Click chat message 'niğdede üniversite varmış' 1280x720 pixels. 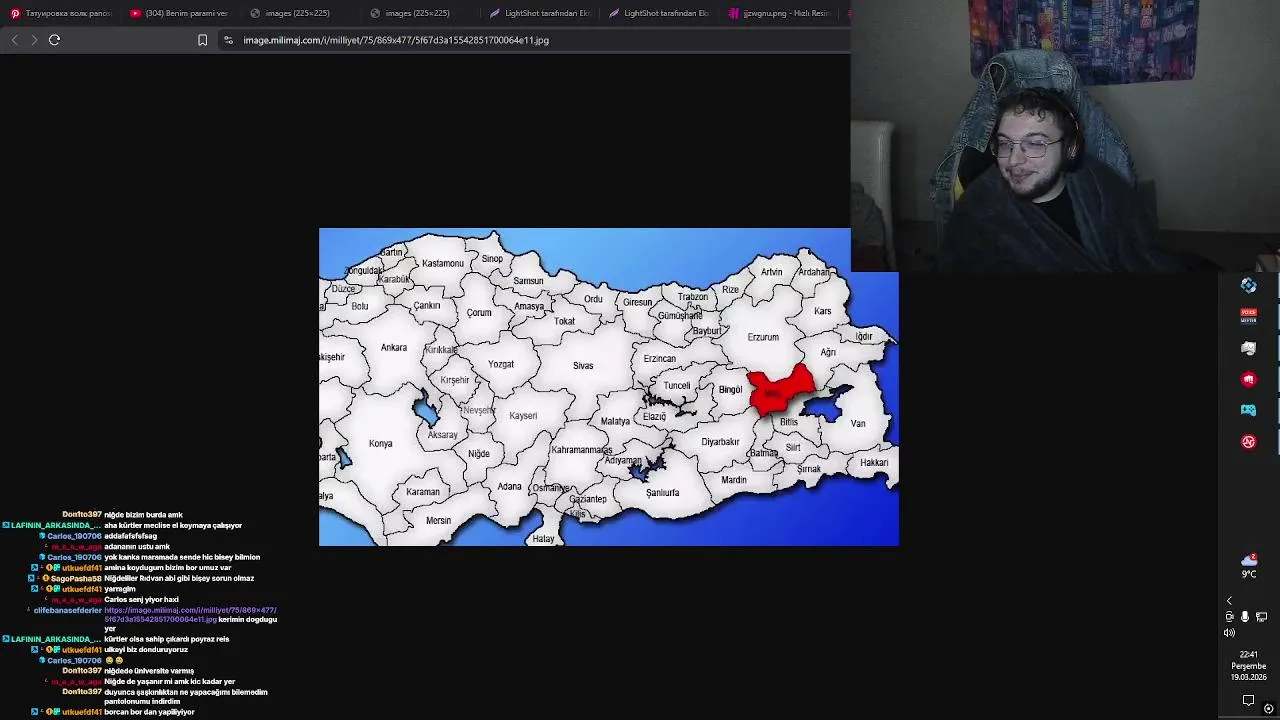coord(149,671)
